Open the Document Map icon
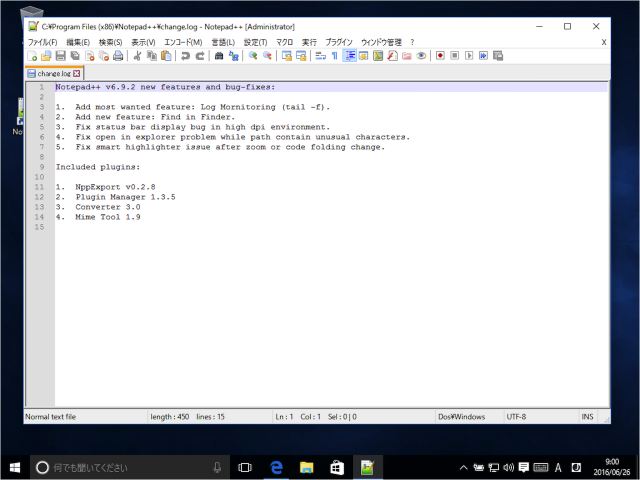The height and width of the screenshot is (480, 640). pos(378,56)
